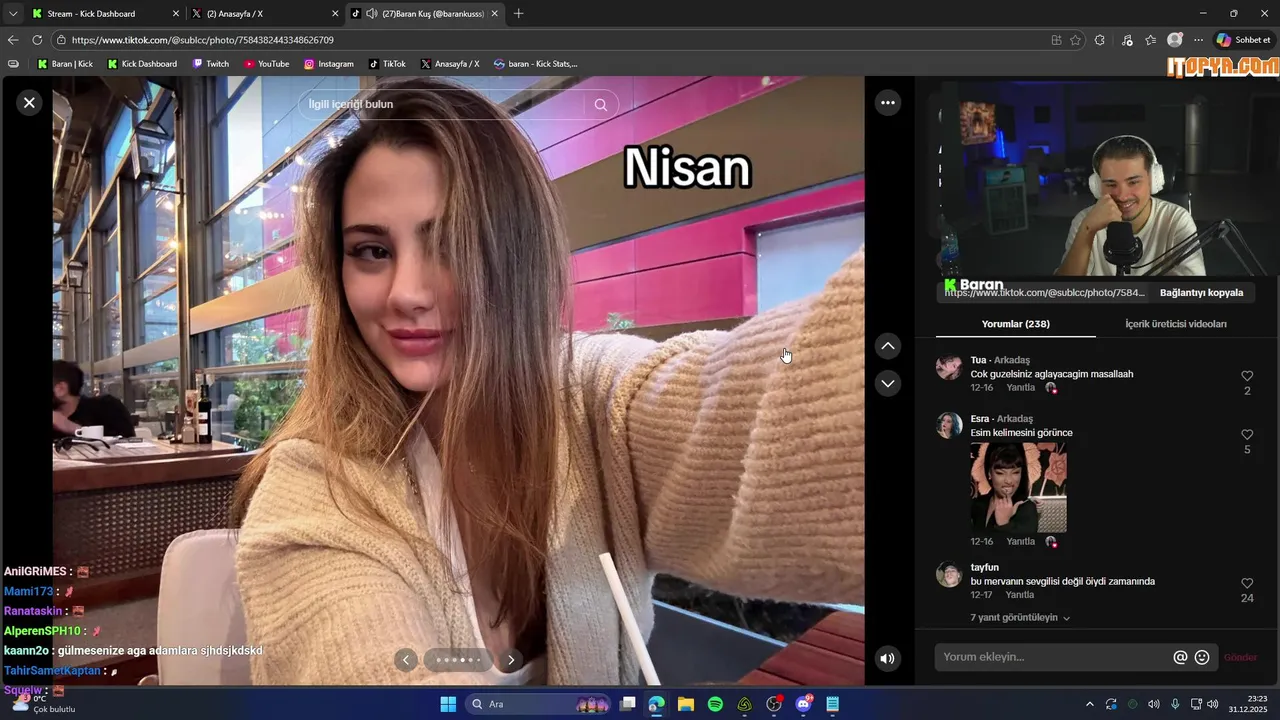The height and width of the screenshot is (720, 1280).
Task: Go to previous post with up arrow
Action: [887, 346]
